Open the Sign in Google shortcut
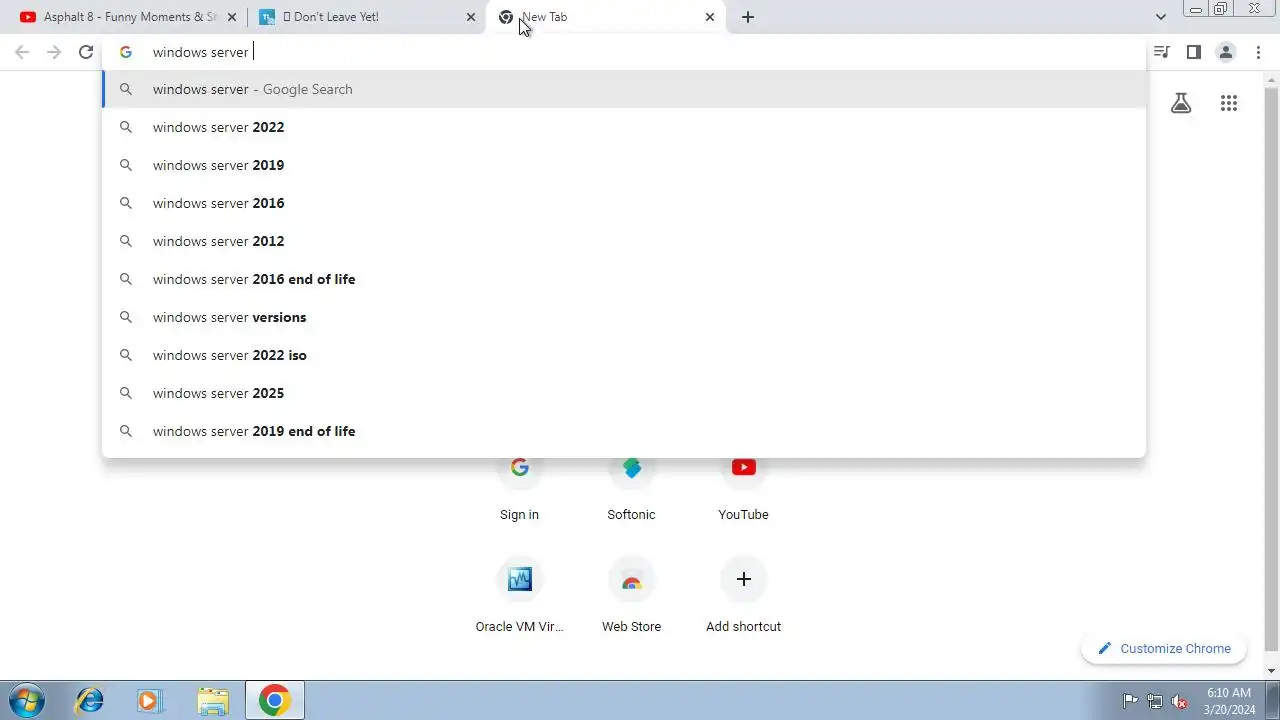 pos(519,485)
